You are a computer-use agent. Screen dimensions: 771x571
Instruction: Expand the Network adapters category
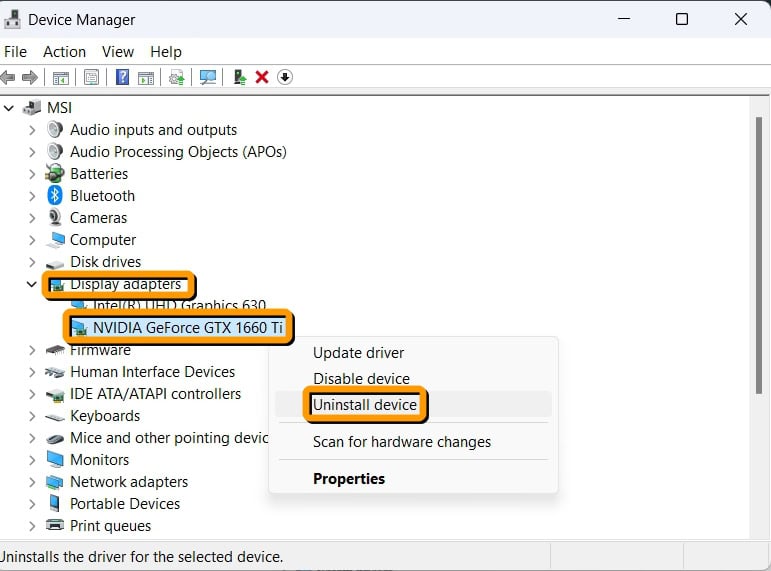(x=32, y=482)
